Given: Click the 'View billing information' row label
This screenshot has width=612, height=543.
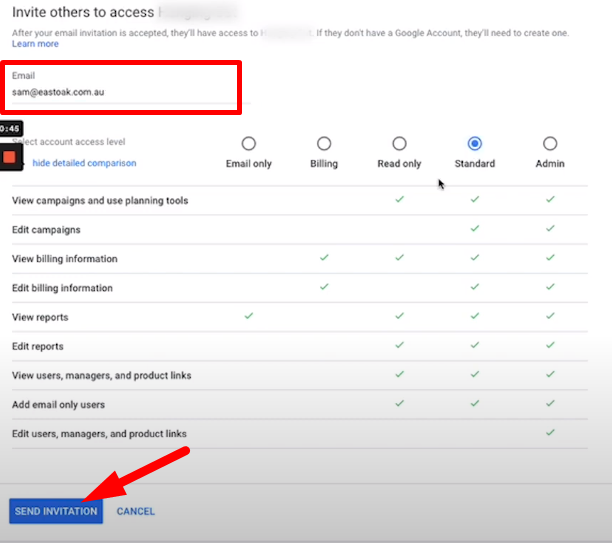Looking at the screenshot, I should (64, 258).
